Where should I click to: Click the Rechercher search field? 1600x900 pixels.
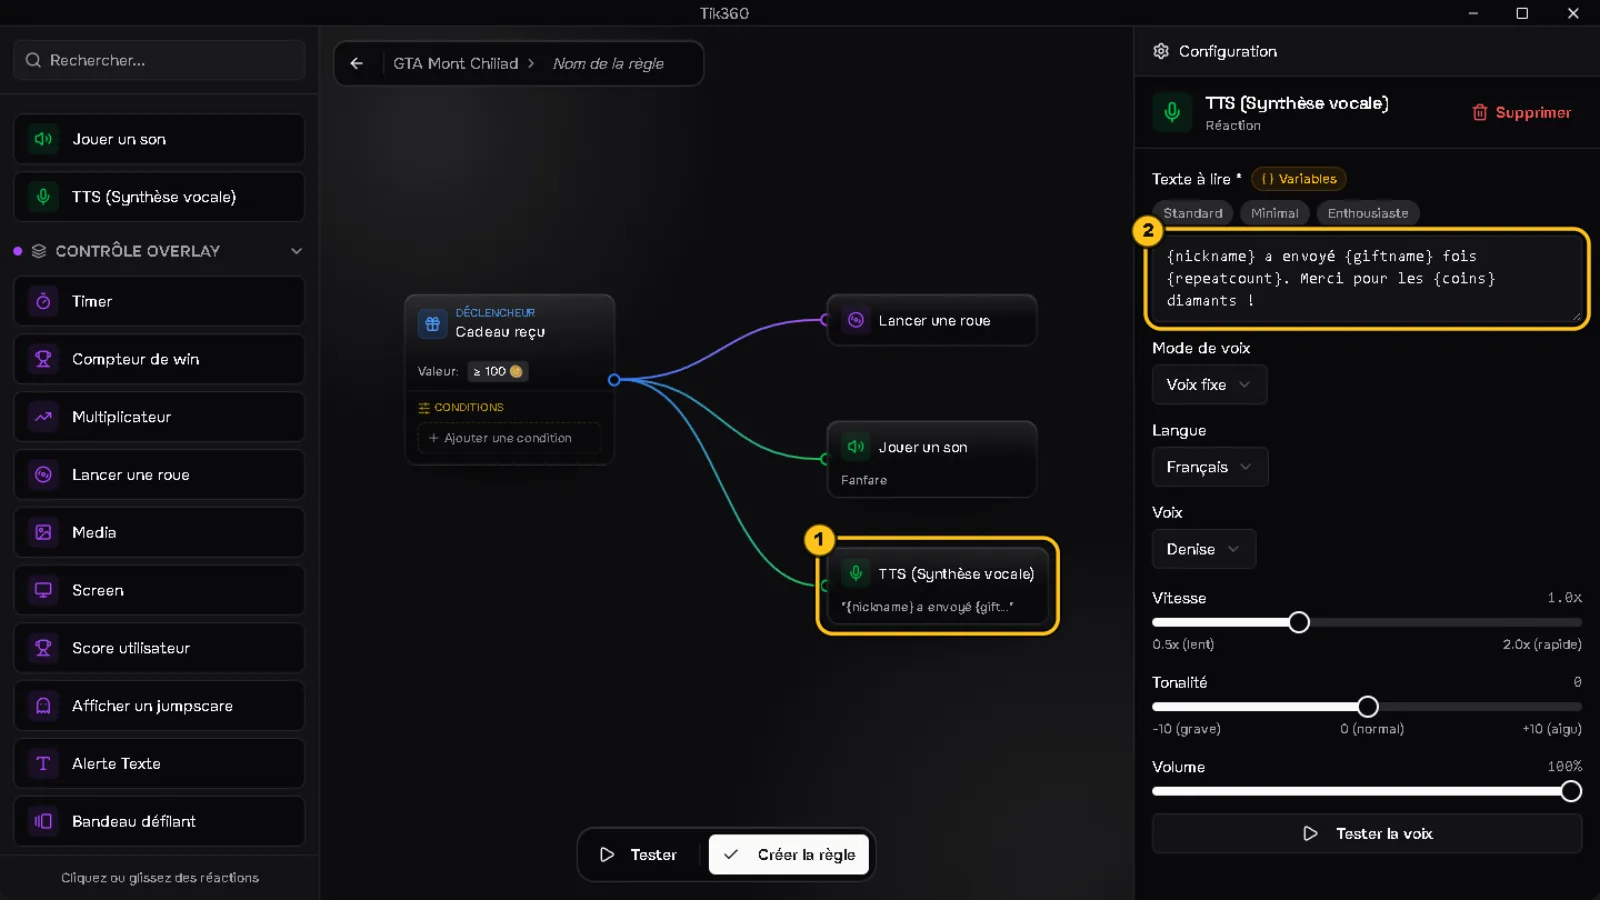160,60
